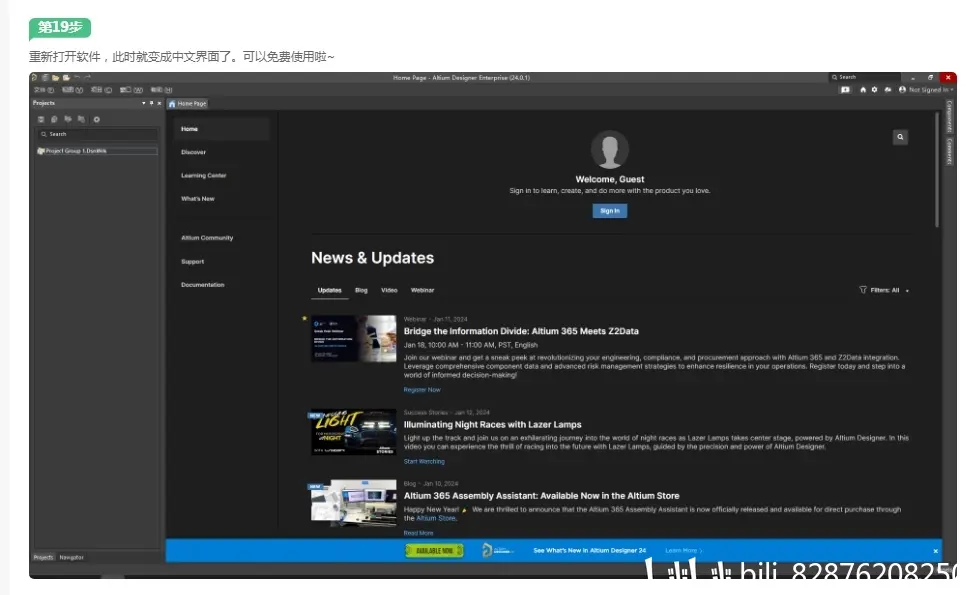Close the blue What's New banner
The width and height of the screenshot is (967, 595).
point(935,551)
